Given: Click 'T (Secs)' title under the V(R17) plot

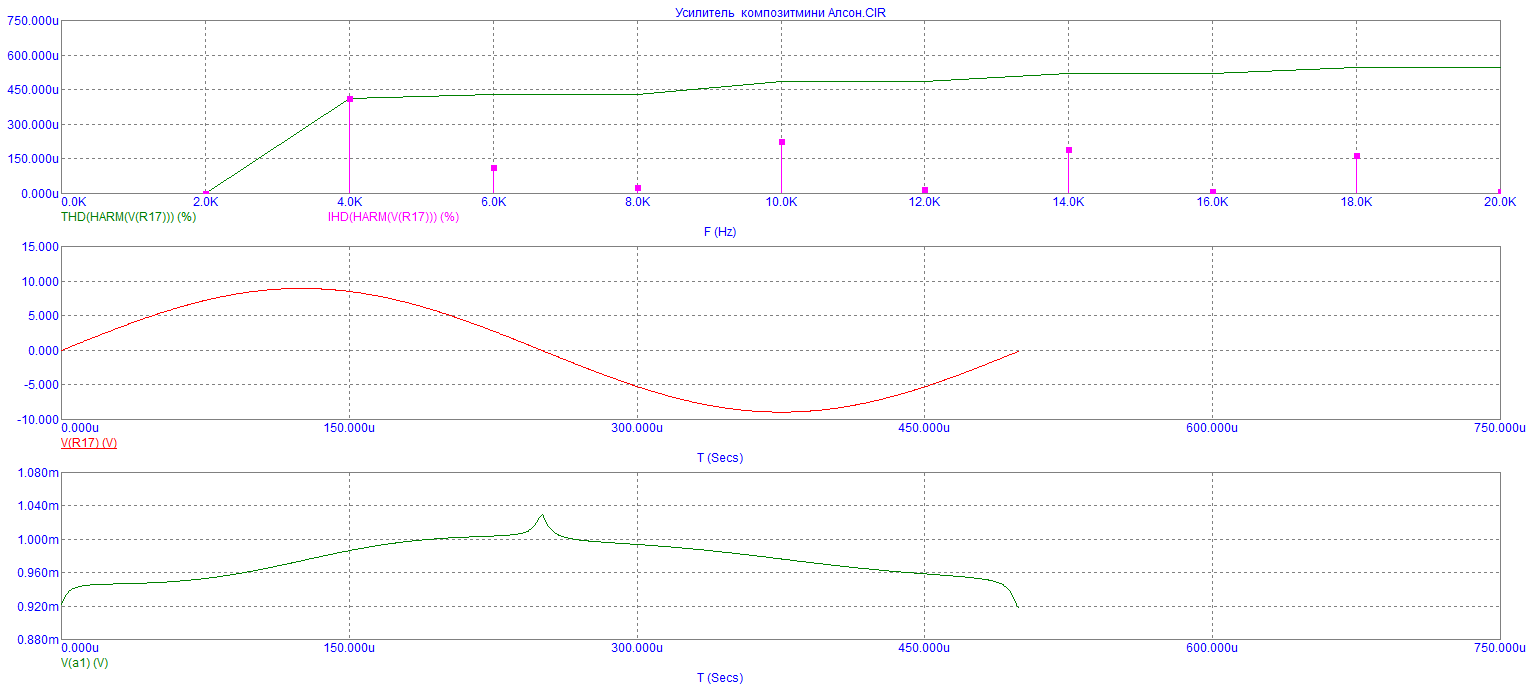Looking at the screenshot, I should [x=719, y=457].
